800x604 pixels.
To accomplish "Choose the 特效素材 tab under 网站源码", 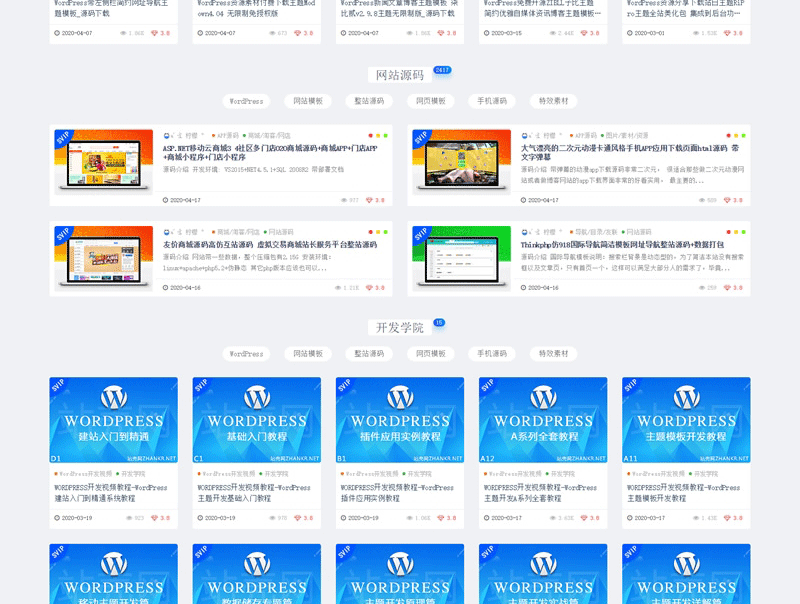I will 554,101.
